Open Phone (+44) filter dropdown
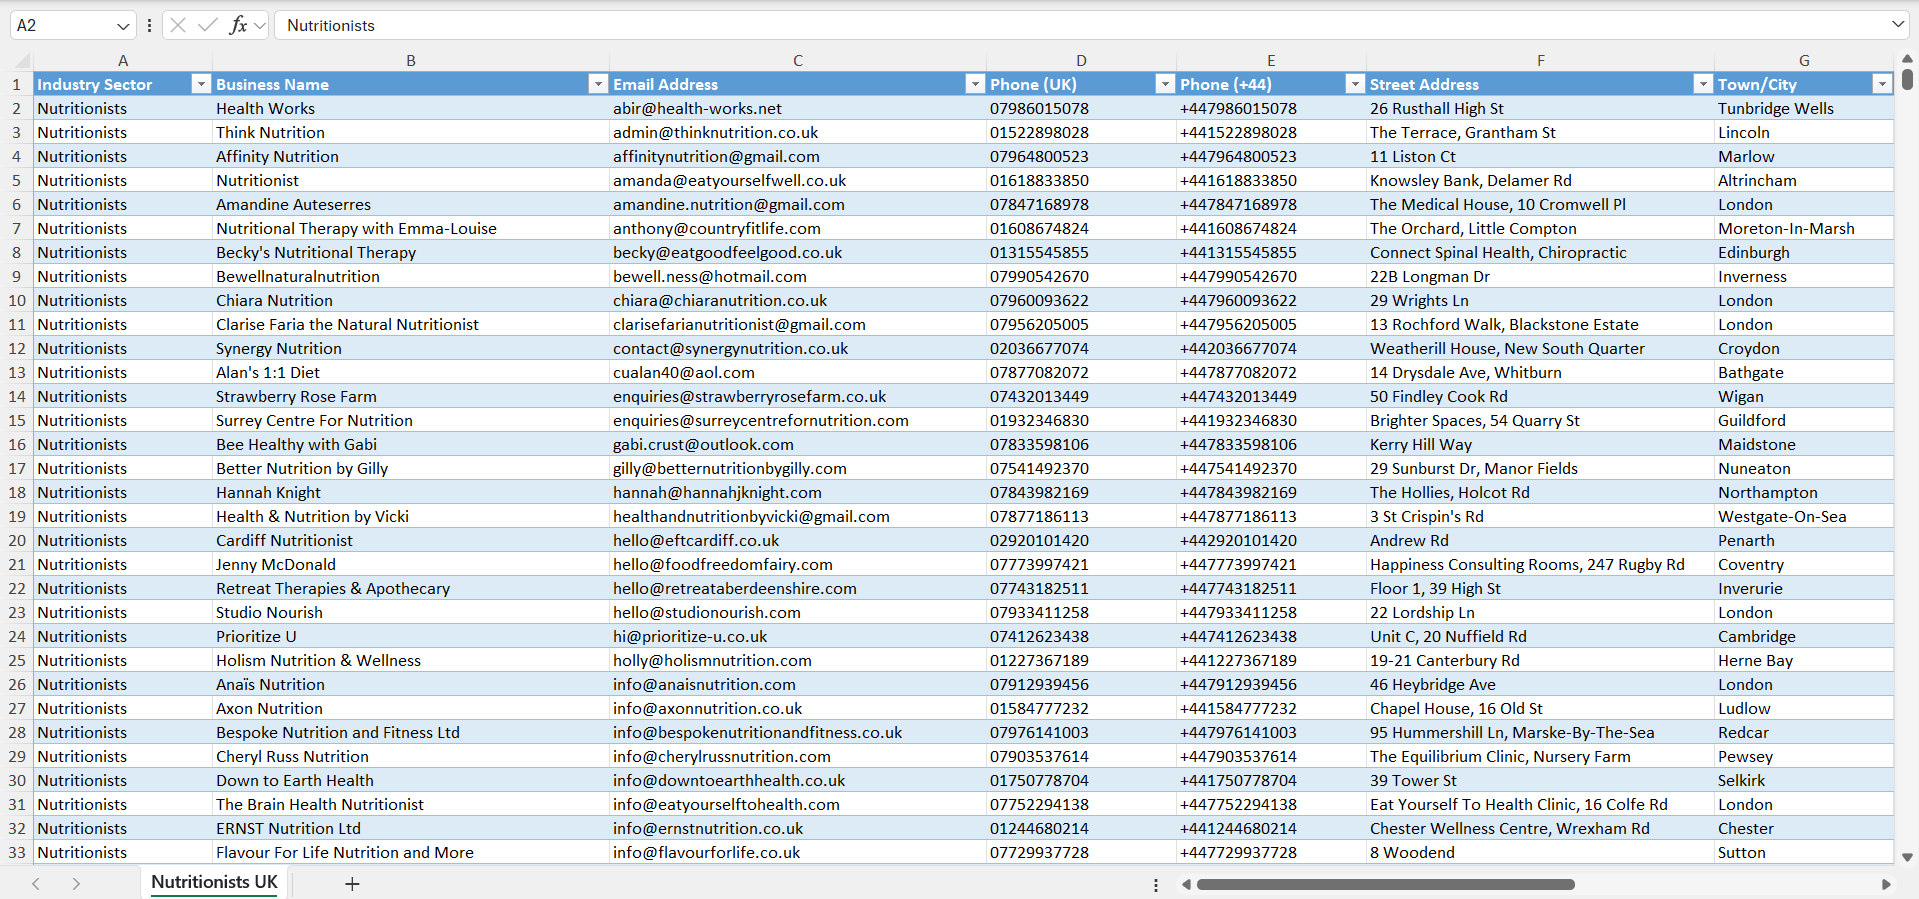The image size is (1919, 899). point(1355,84)
